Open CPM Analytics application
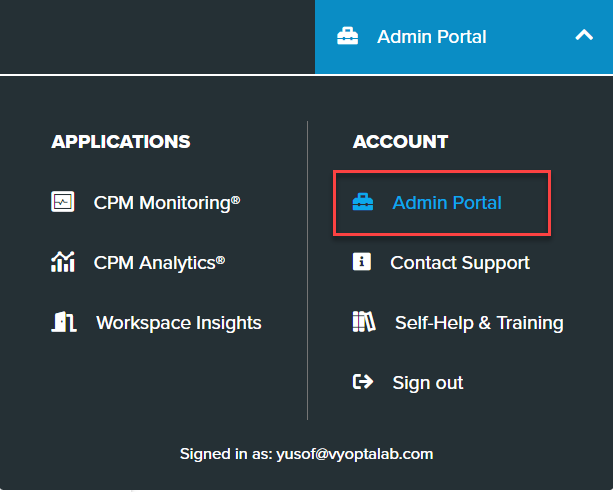 pyautogui.click(x=159, y=263)
